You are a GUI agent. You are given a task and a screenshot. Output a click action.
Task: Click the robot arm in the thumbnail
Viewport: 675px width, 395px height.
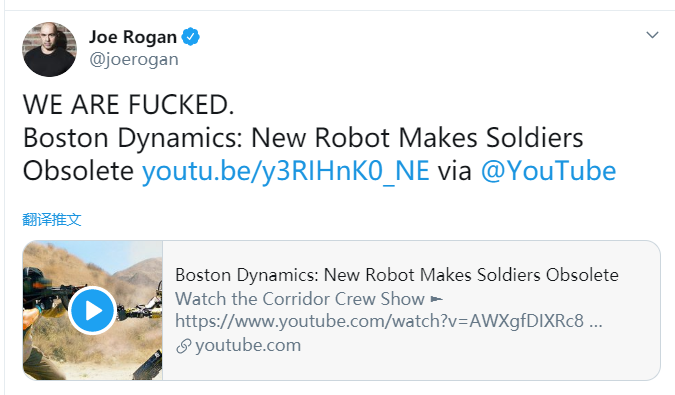click(140, 308)
